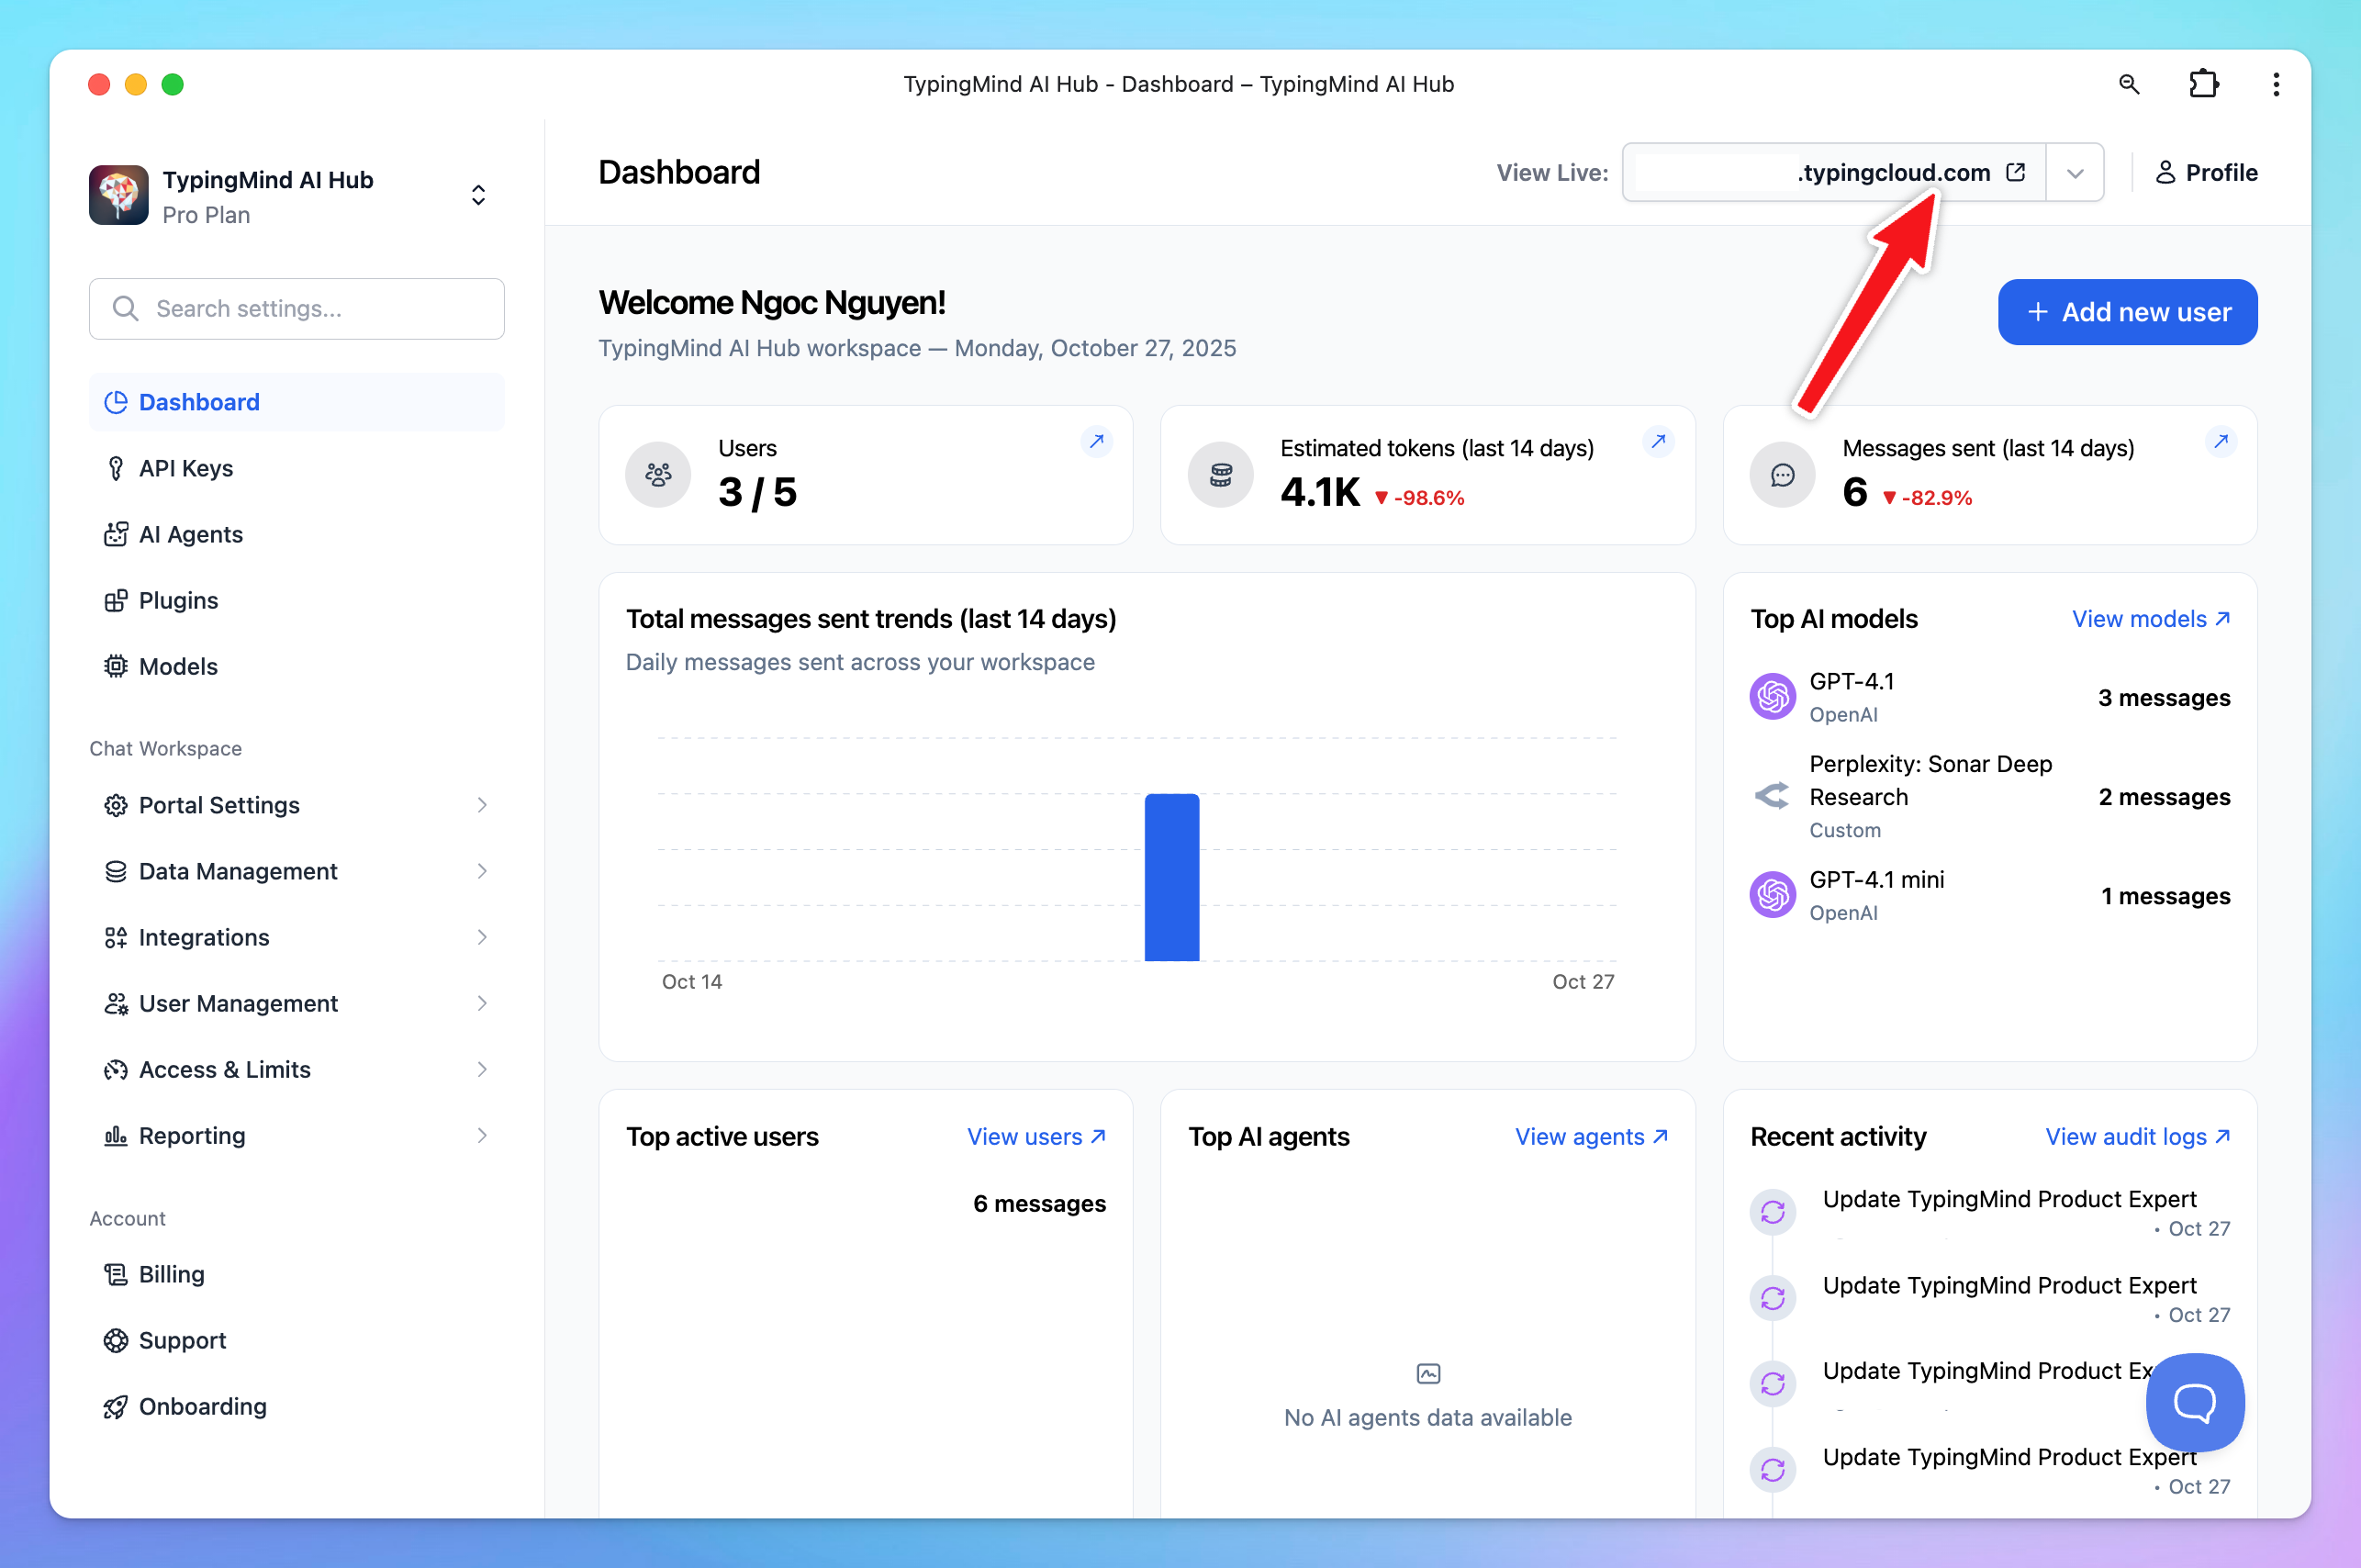This screenshot has height=1568, width=2361.
Task: Expand the View Live URL dropdown
Action: pos(2075,173)
